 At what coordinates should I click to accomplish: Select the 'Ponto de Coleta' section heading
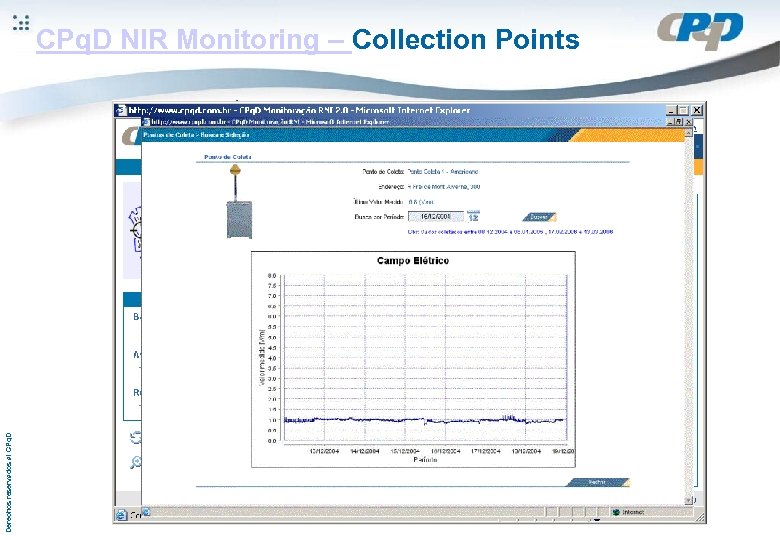(228, 157)
